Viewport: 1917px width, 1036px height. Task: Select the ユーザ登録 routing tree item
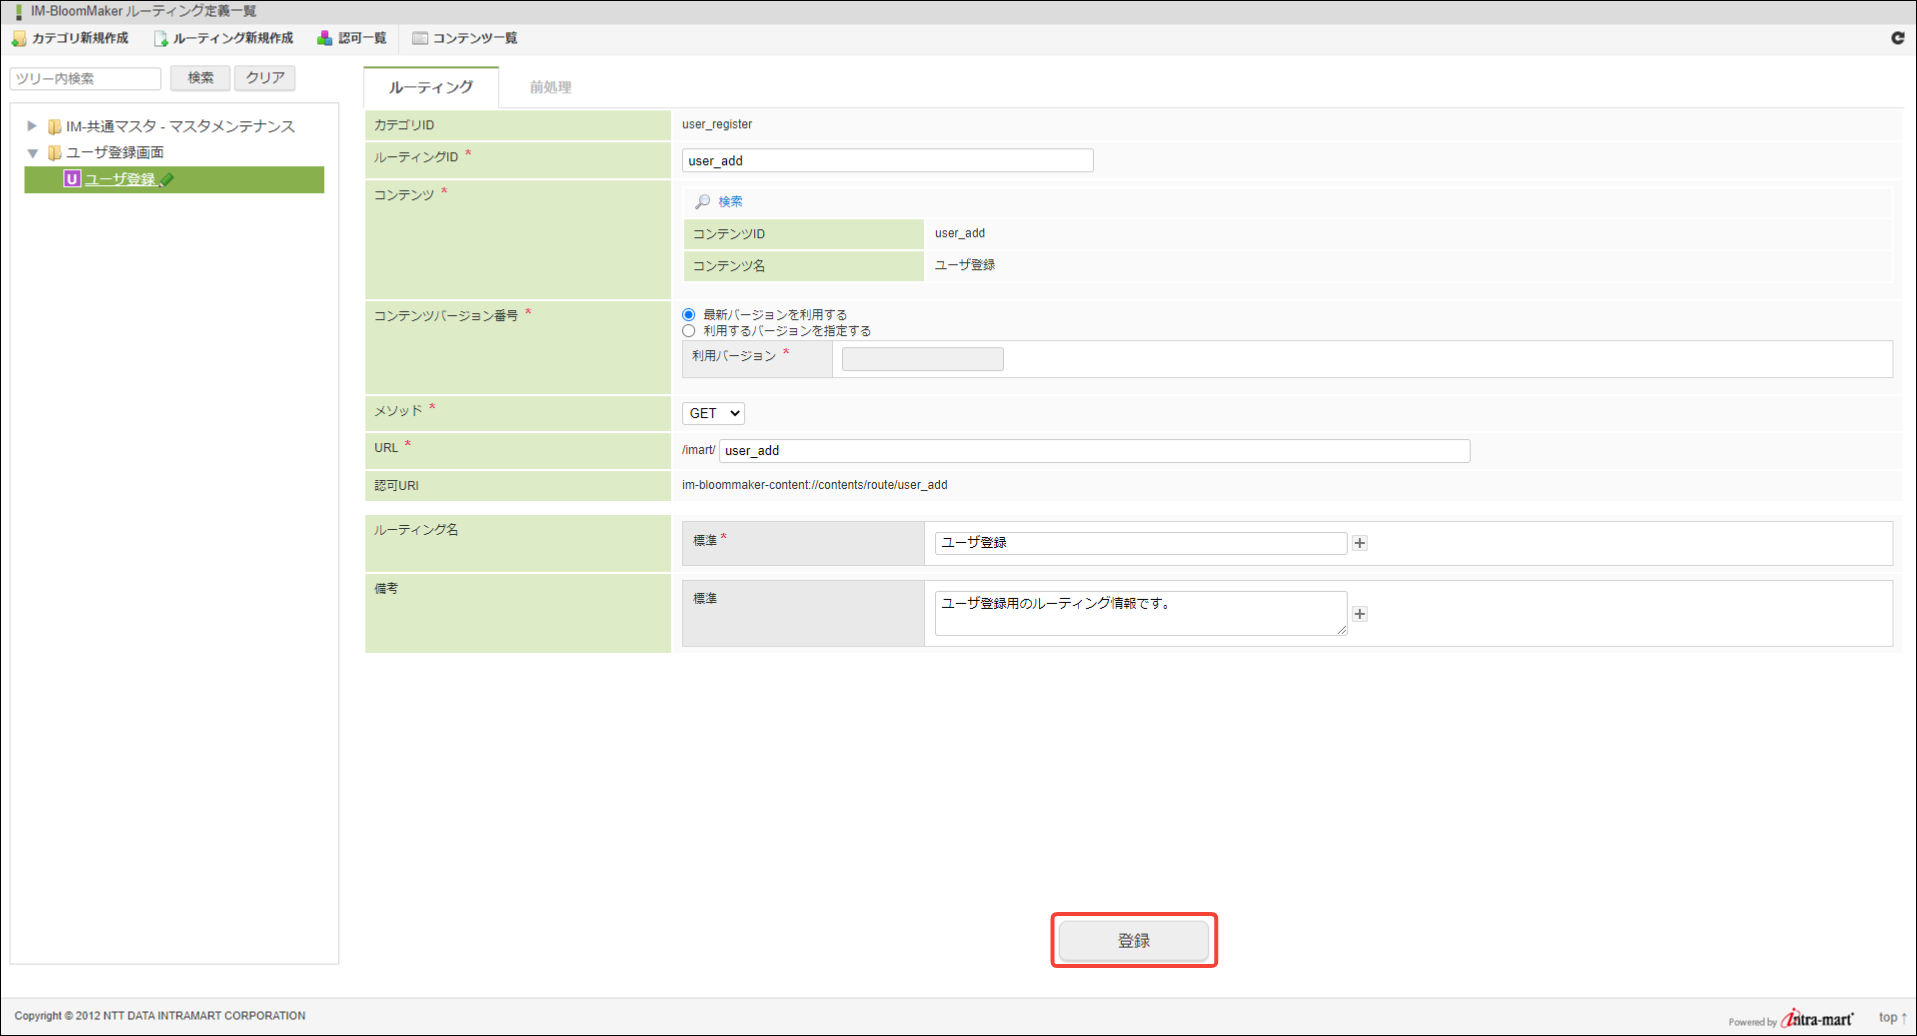[x=120, y=180]
